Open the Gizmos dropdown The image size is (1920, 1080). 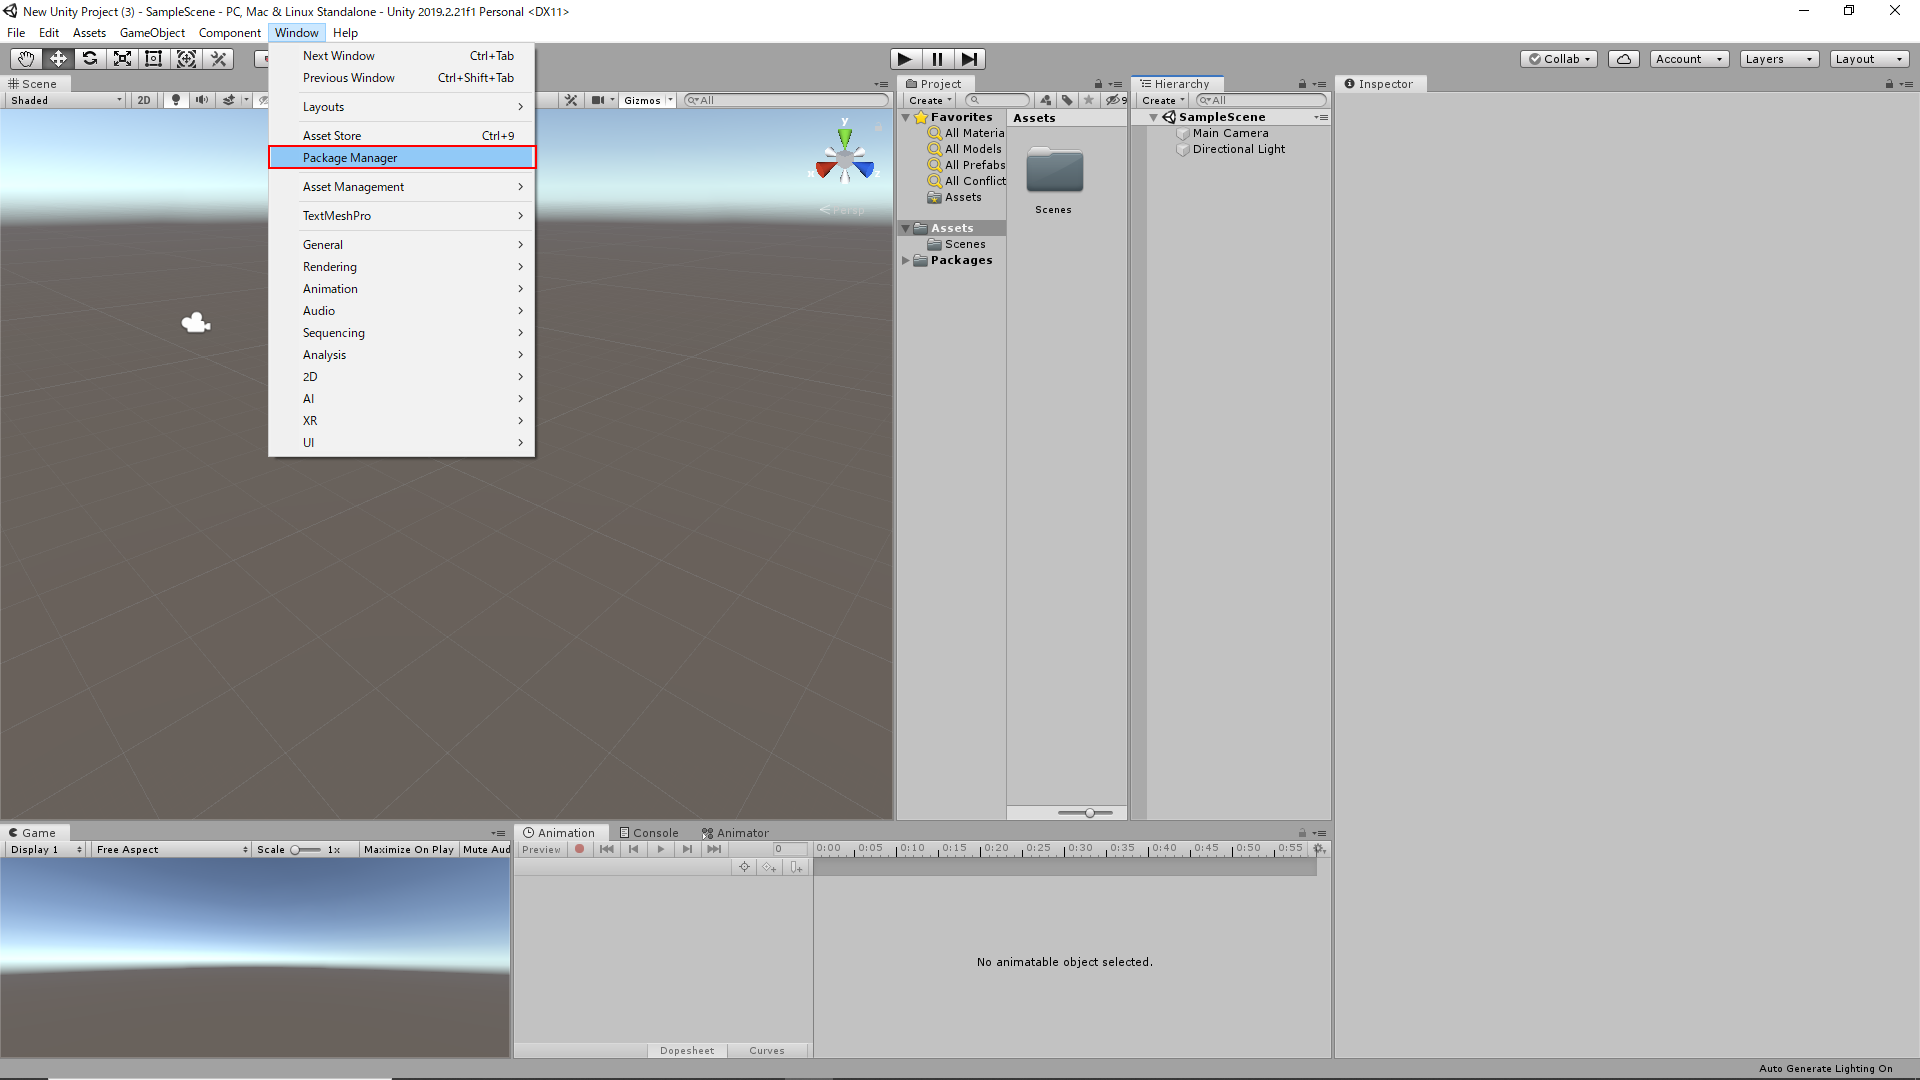[648, 100]
